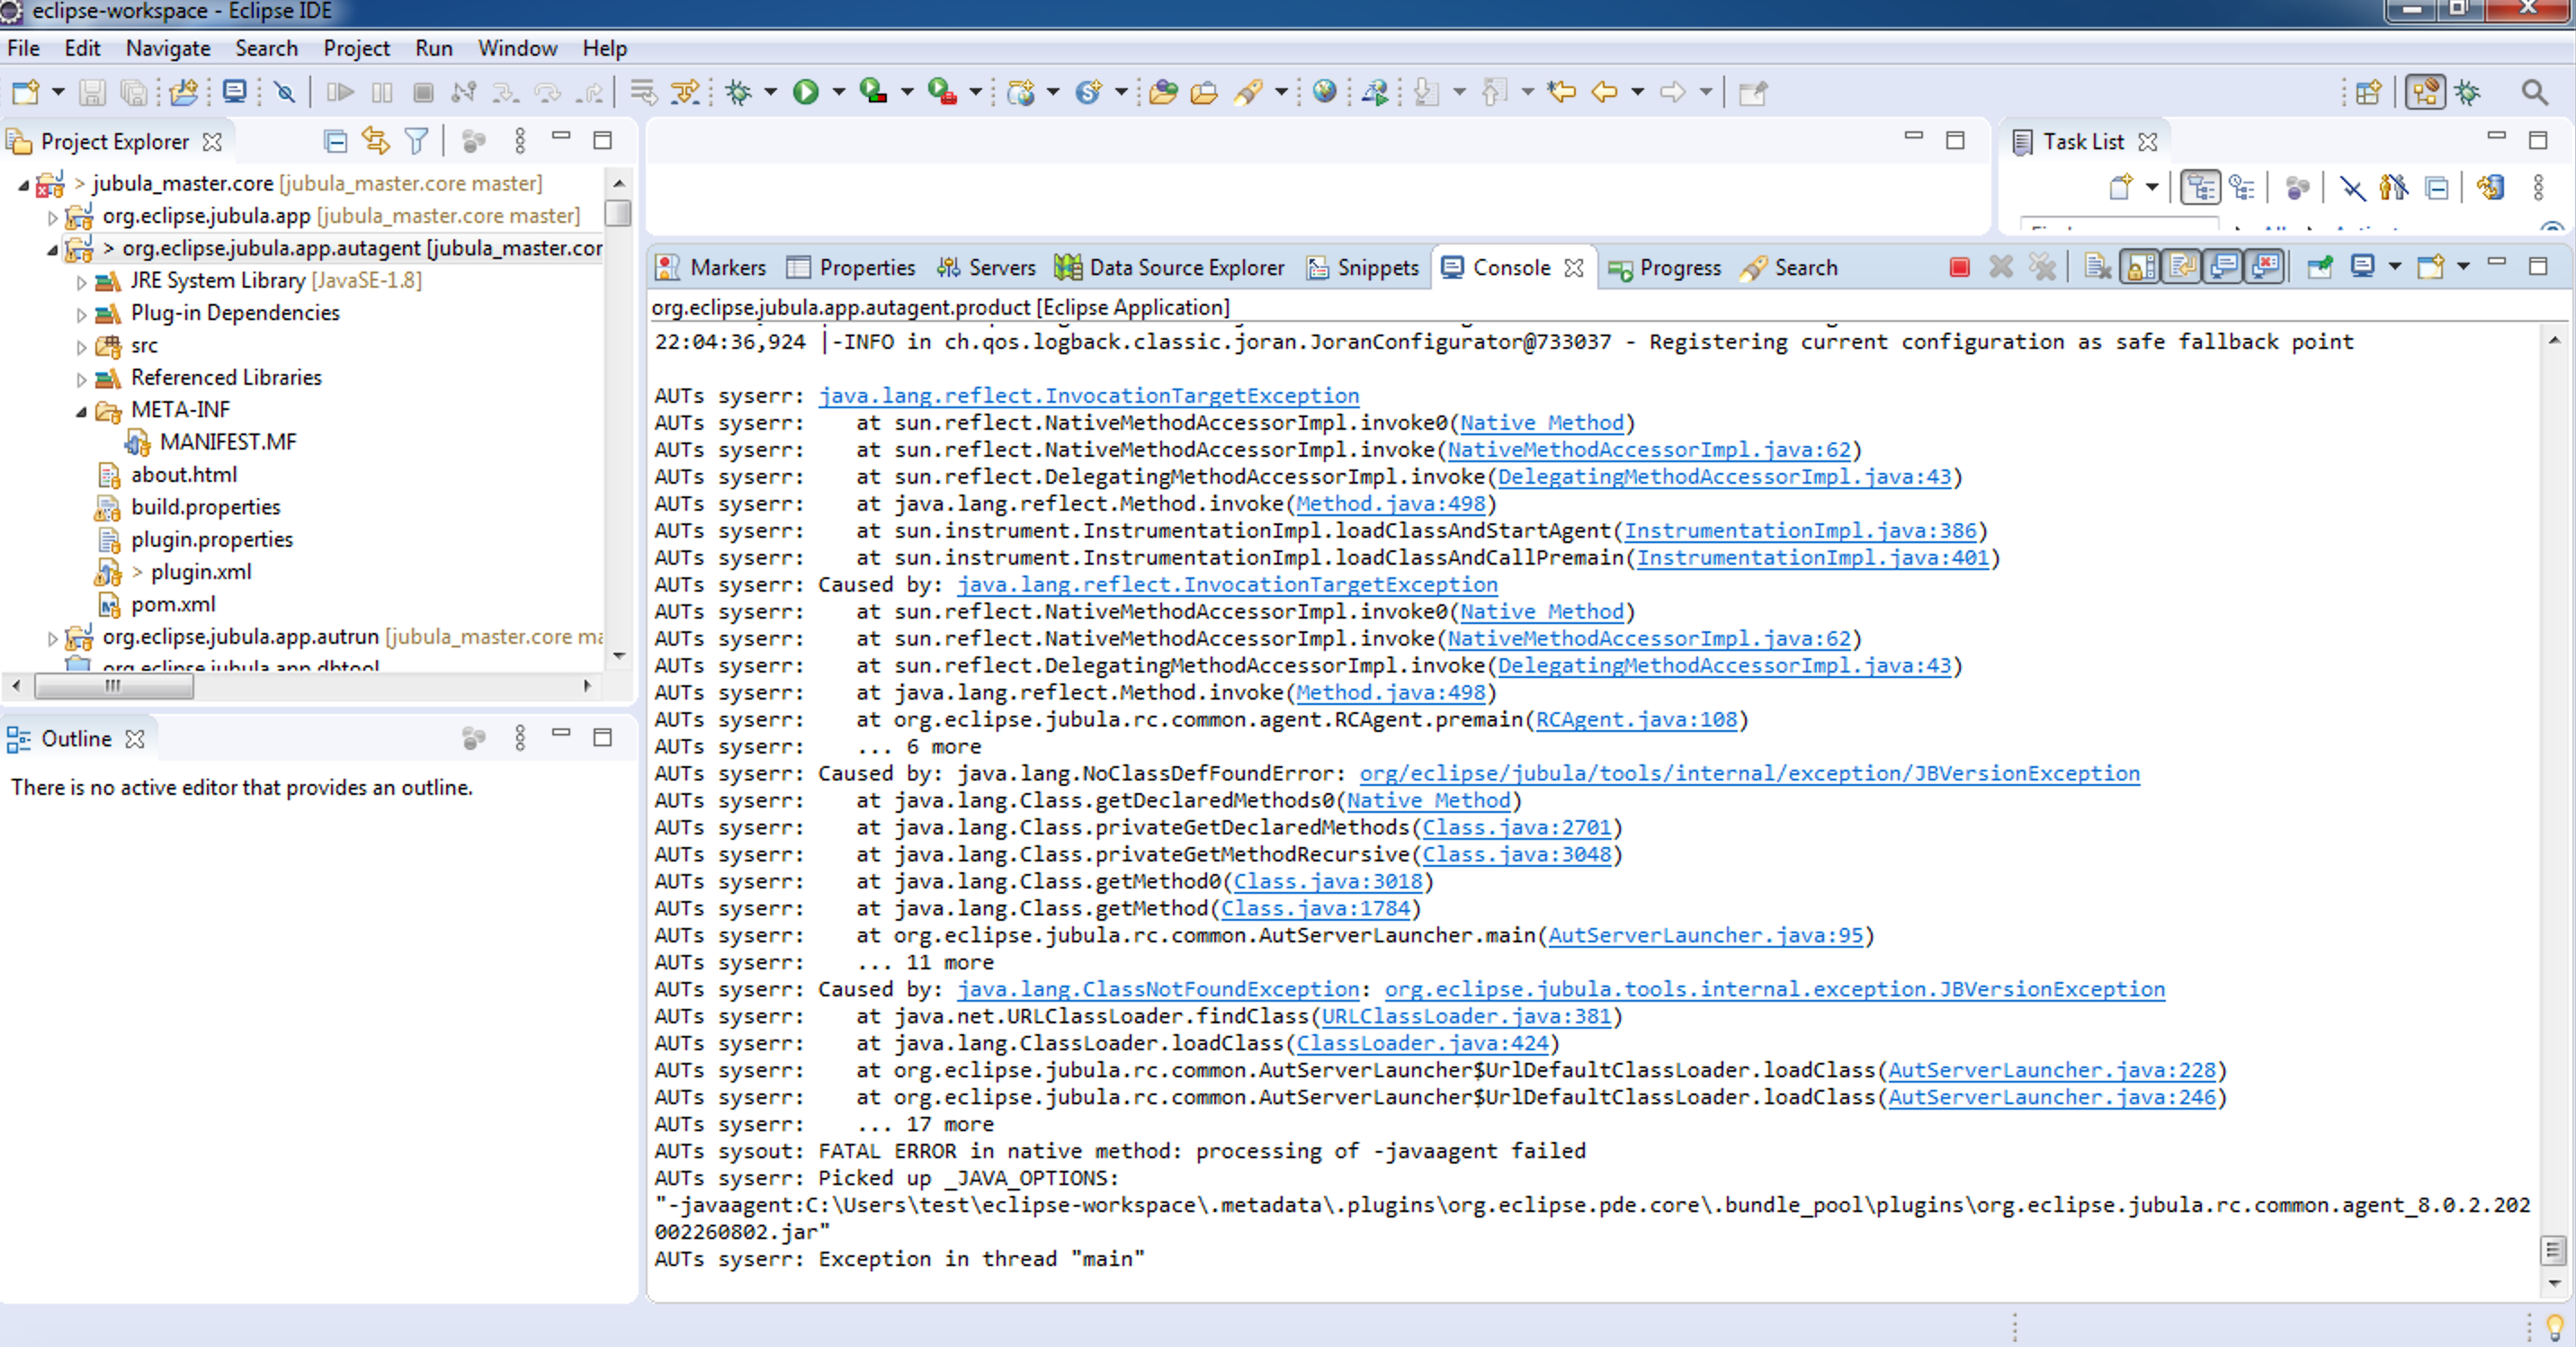
Task: Open the Outline view menu dots
Action: [520, 738]
